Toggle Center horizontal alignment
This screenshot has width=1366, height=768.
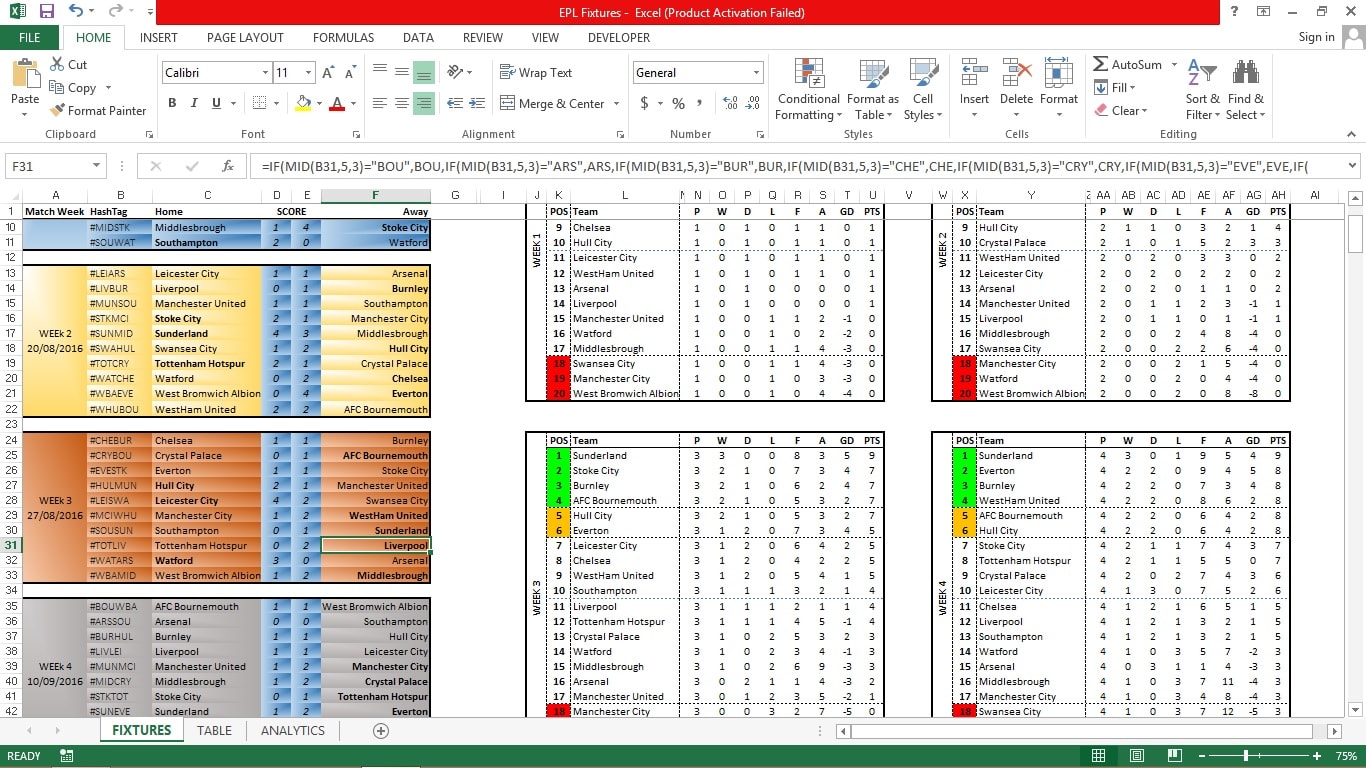click(402, 103)
